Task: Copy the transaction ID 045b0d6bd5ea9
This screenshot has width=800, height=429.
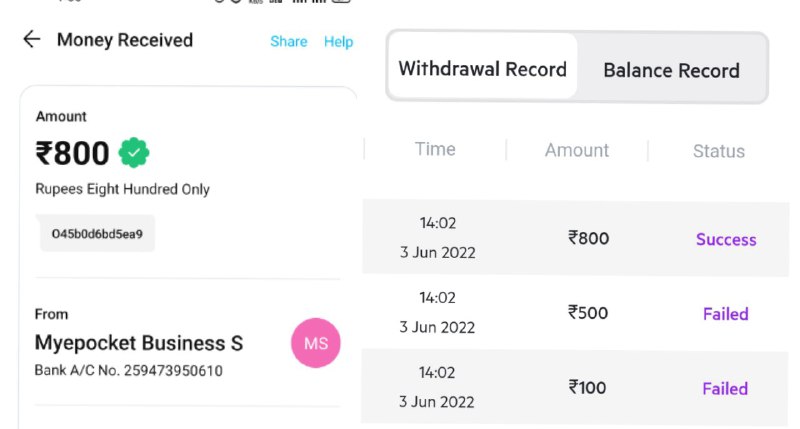Action: pos(97,234)
